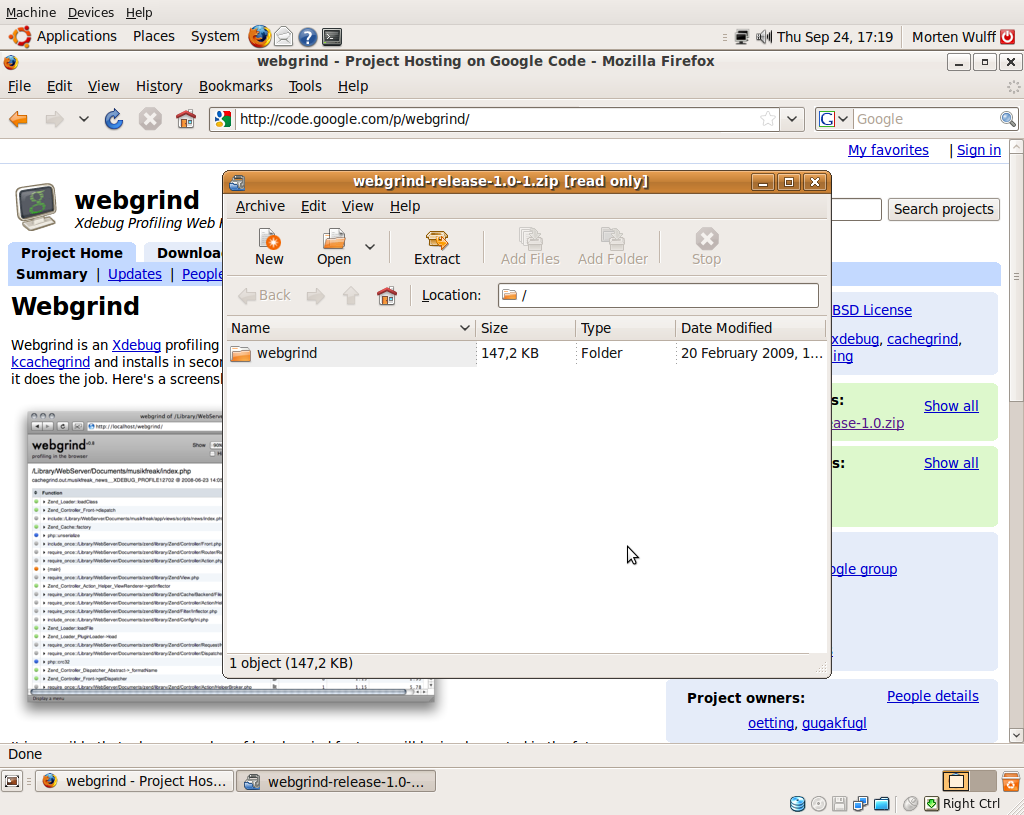Switch to the Project Home tab
Screen dimensions: 1024x815
tap(72, 253)
